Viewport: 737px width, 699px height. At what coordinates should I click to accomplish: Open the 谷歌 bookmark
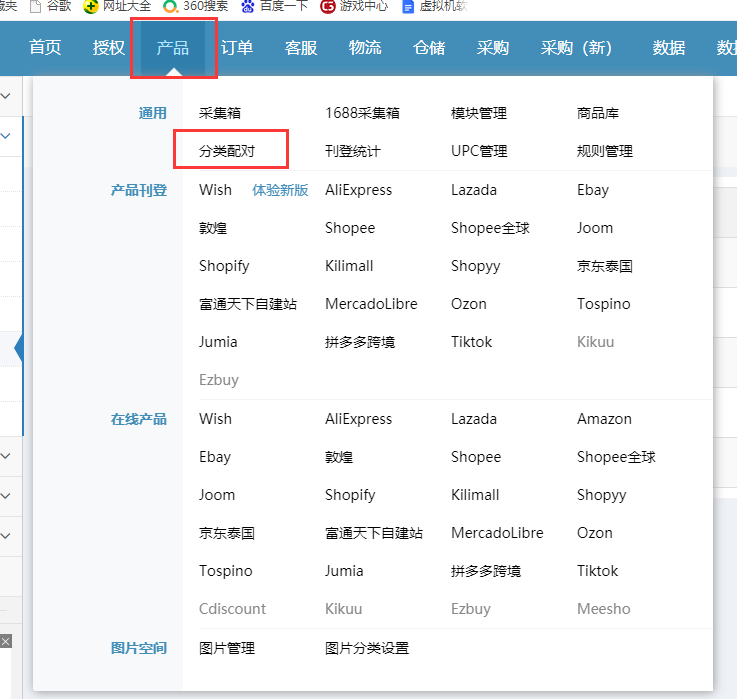(x=51, y=6)
